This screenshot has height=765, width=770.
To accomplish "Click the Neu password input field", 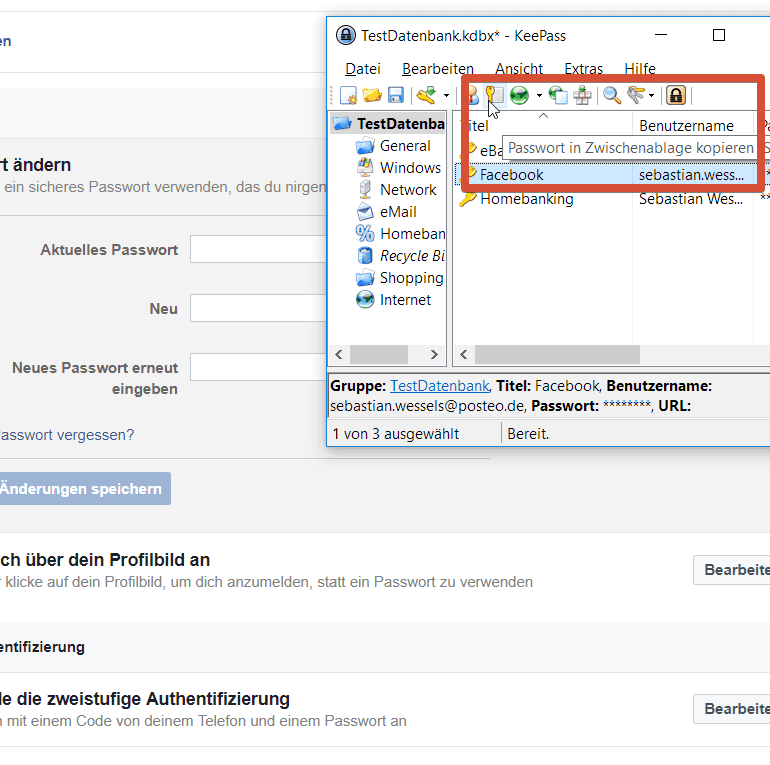I will [x=258, y=308].
